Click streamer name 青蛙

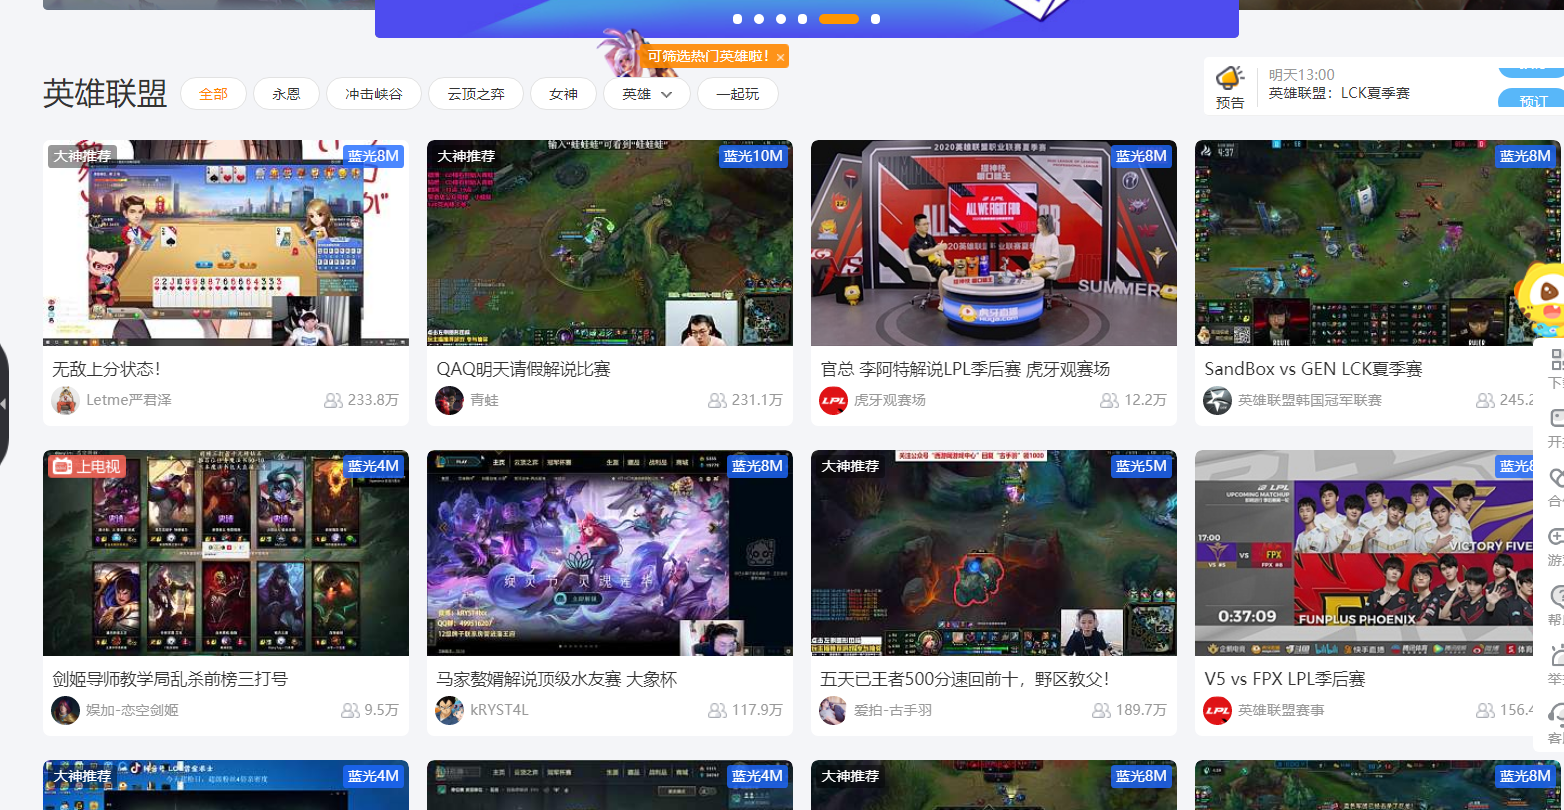[x=484, y=400]
